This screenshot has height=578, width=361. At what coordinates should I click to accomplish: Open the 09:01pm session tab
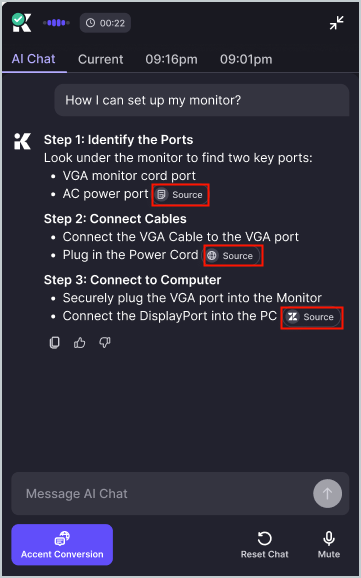[x=246, y=59]
